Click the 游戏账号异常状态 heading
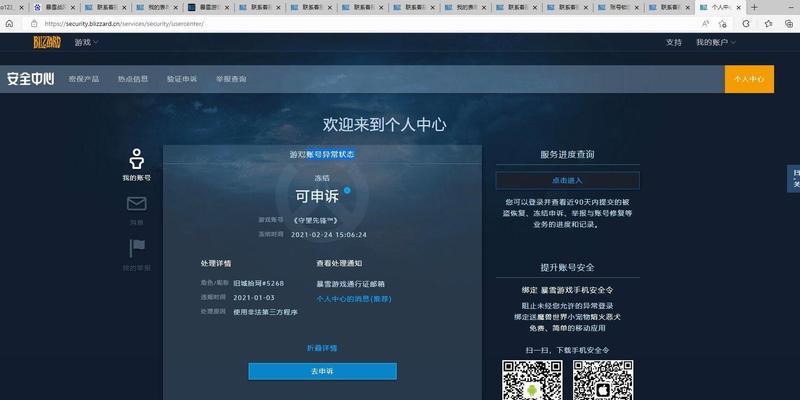Image resolution: width=800 pixels, height=400 pixels. [322, 155]
